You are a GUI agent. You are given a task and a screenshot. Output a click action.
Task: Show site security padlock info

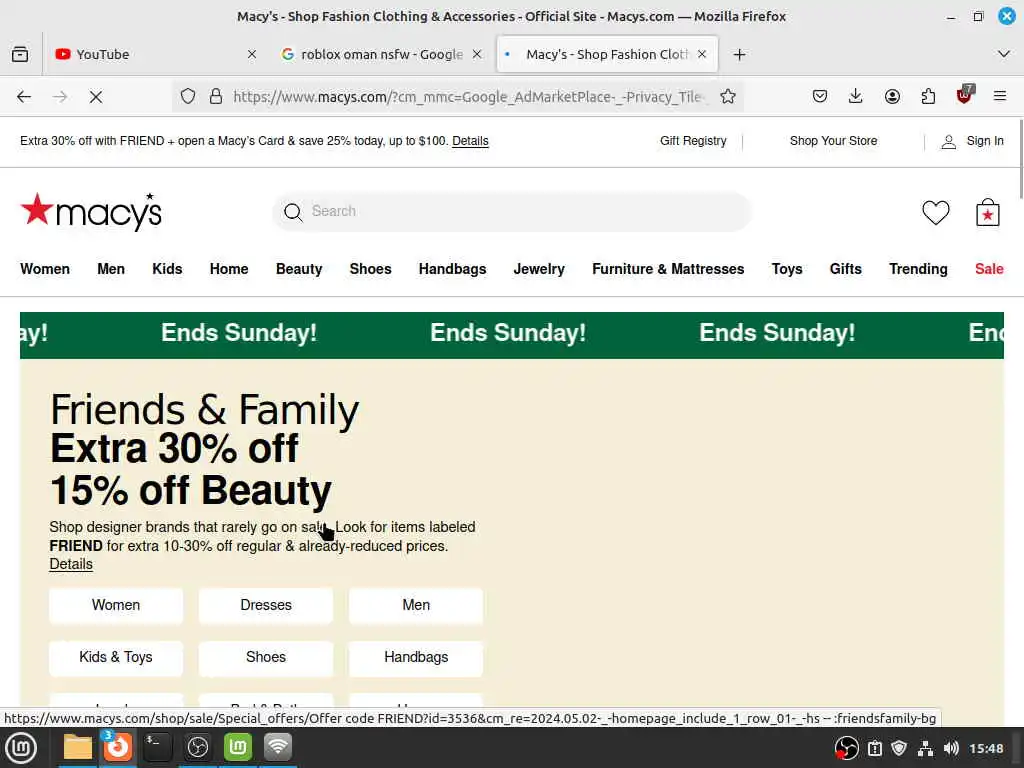216,97
